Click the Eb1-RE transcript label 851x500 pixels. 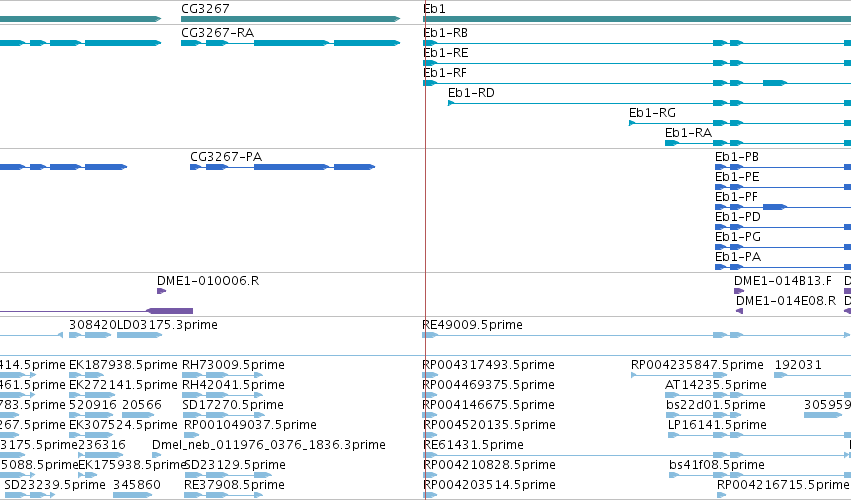446,53
